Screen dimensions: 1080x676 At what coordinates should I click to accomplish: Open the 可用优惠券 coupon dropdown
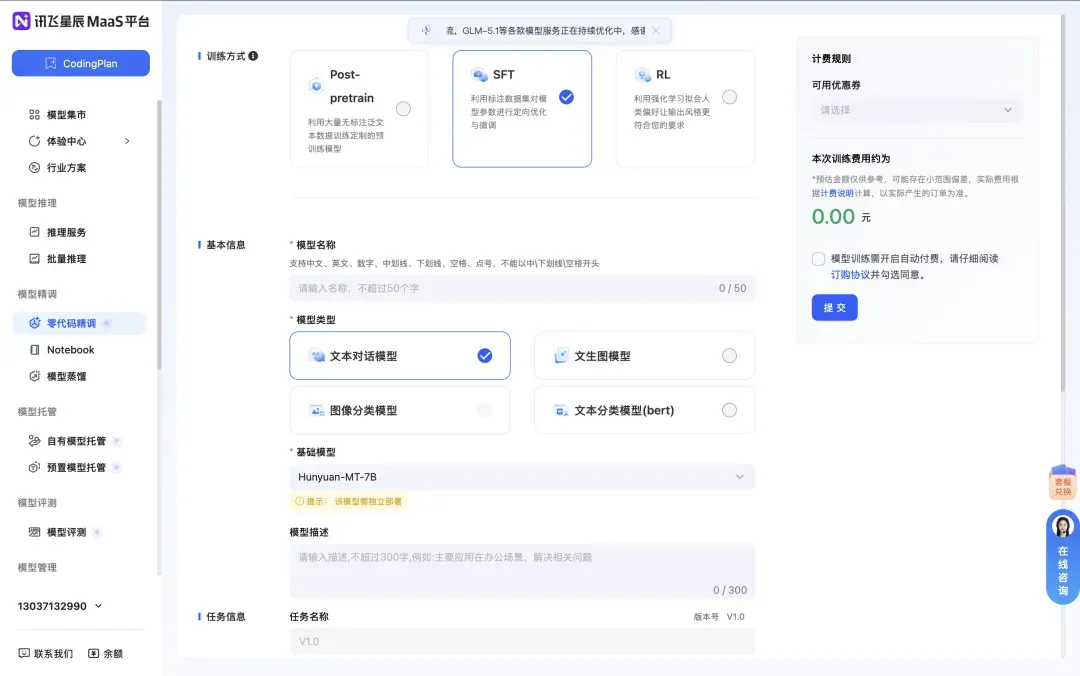(x=917, y=110)
